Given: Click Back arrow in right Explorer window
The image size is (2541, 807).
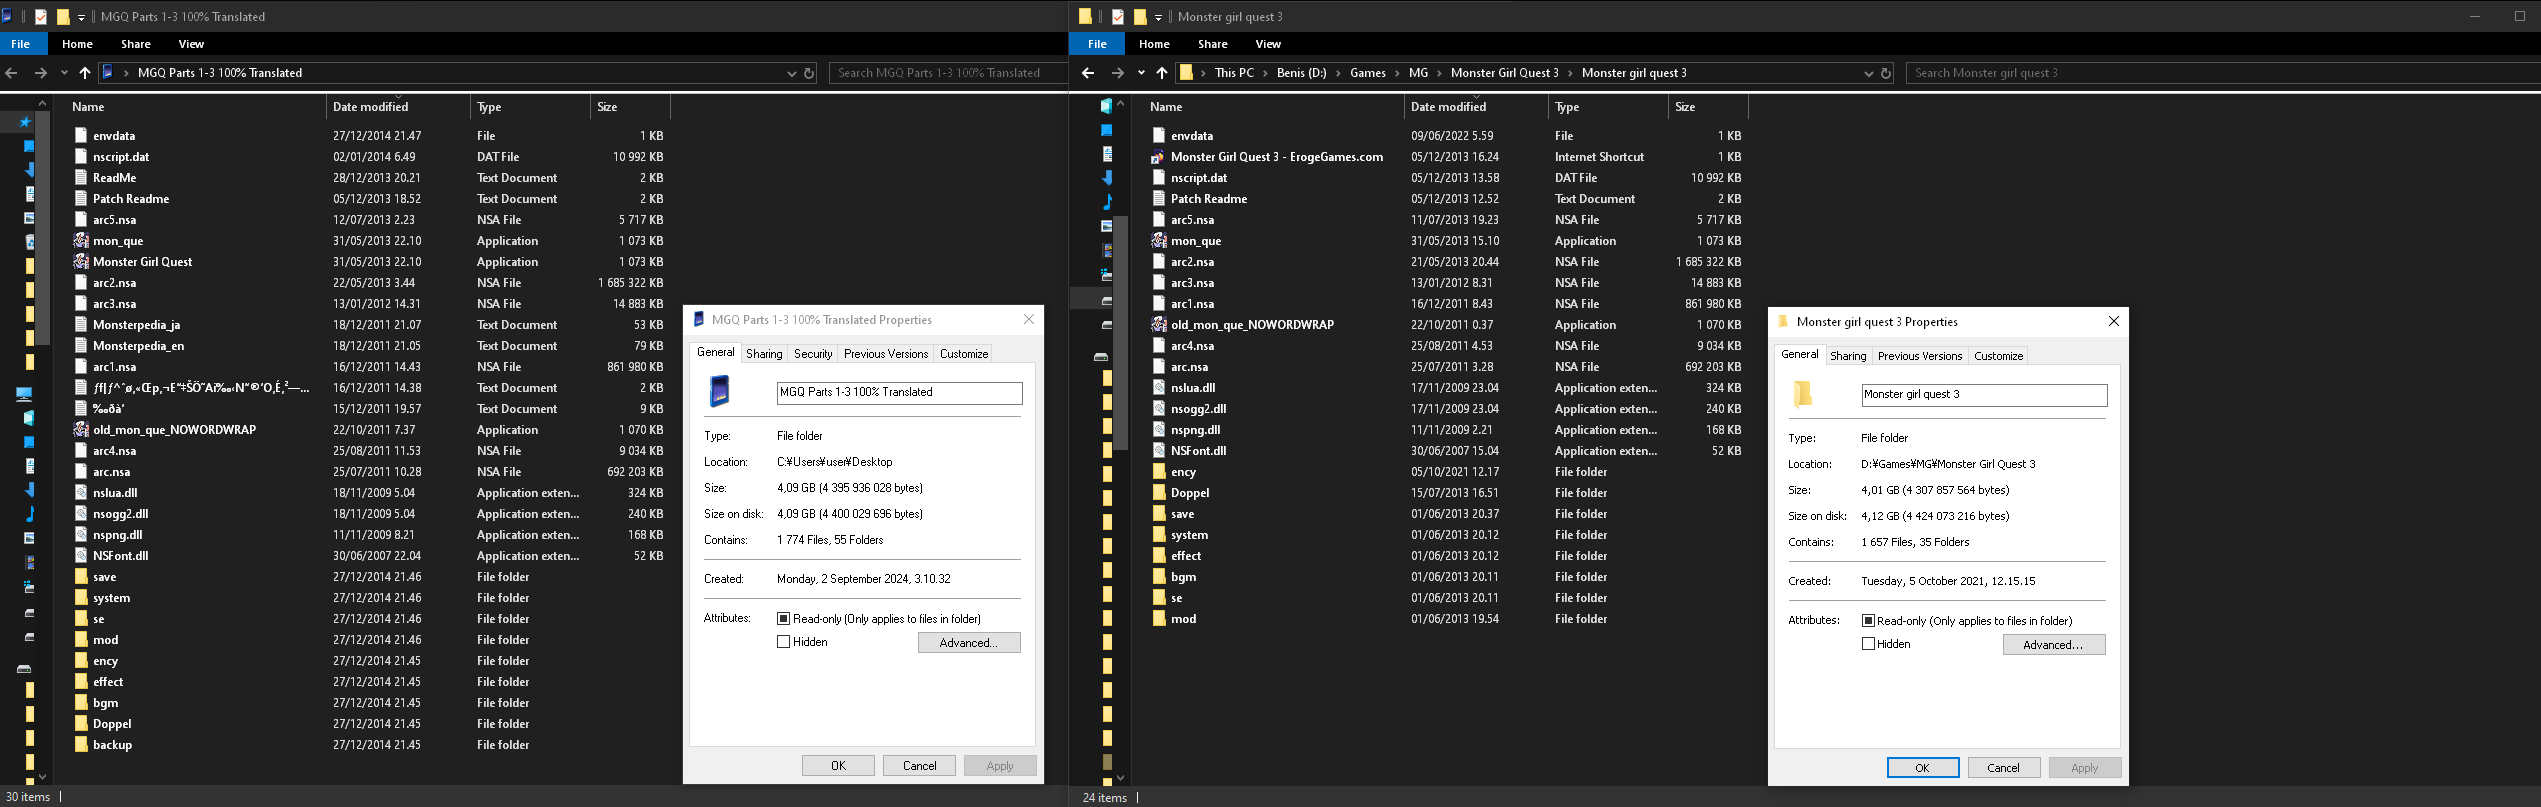Looking at the screenshot, I should point(1088,73).
